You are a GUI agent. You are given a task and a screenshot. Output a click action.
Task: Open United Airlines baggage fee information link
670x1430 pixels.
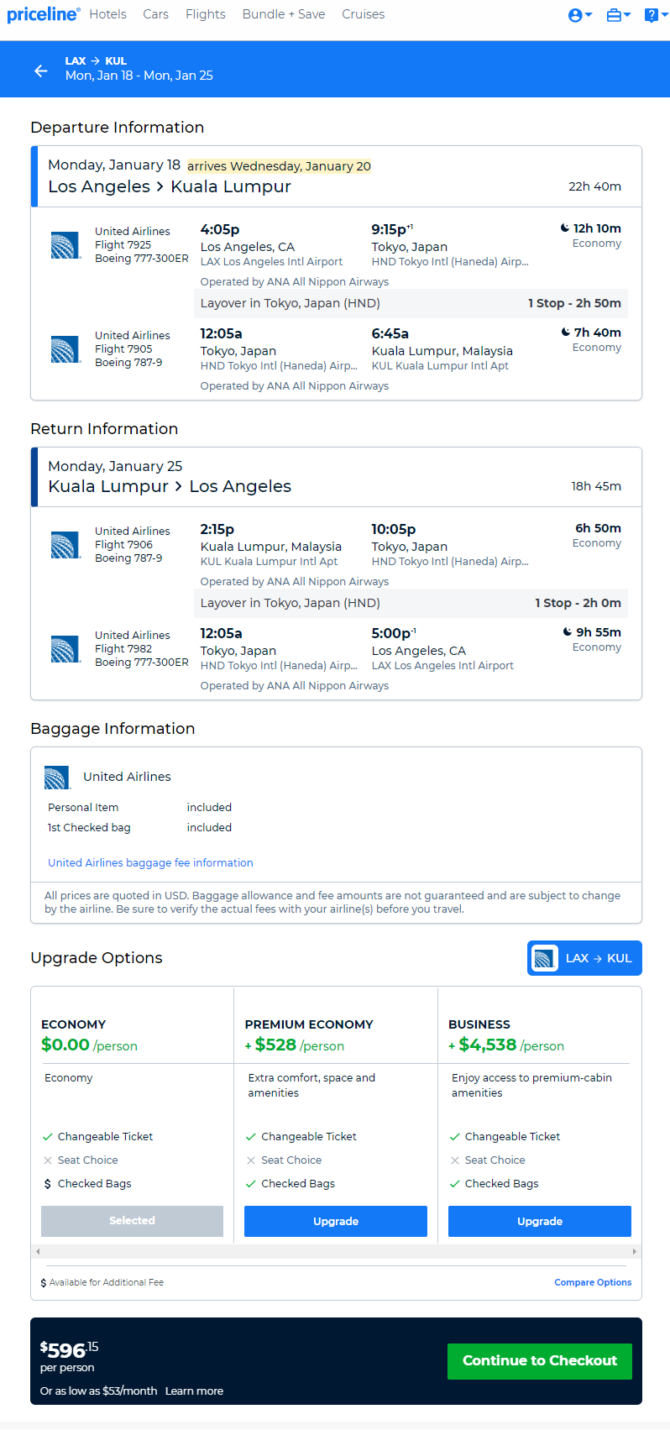point(150,863)
